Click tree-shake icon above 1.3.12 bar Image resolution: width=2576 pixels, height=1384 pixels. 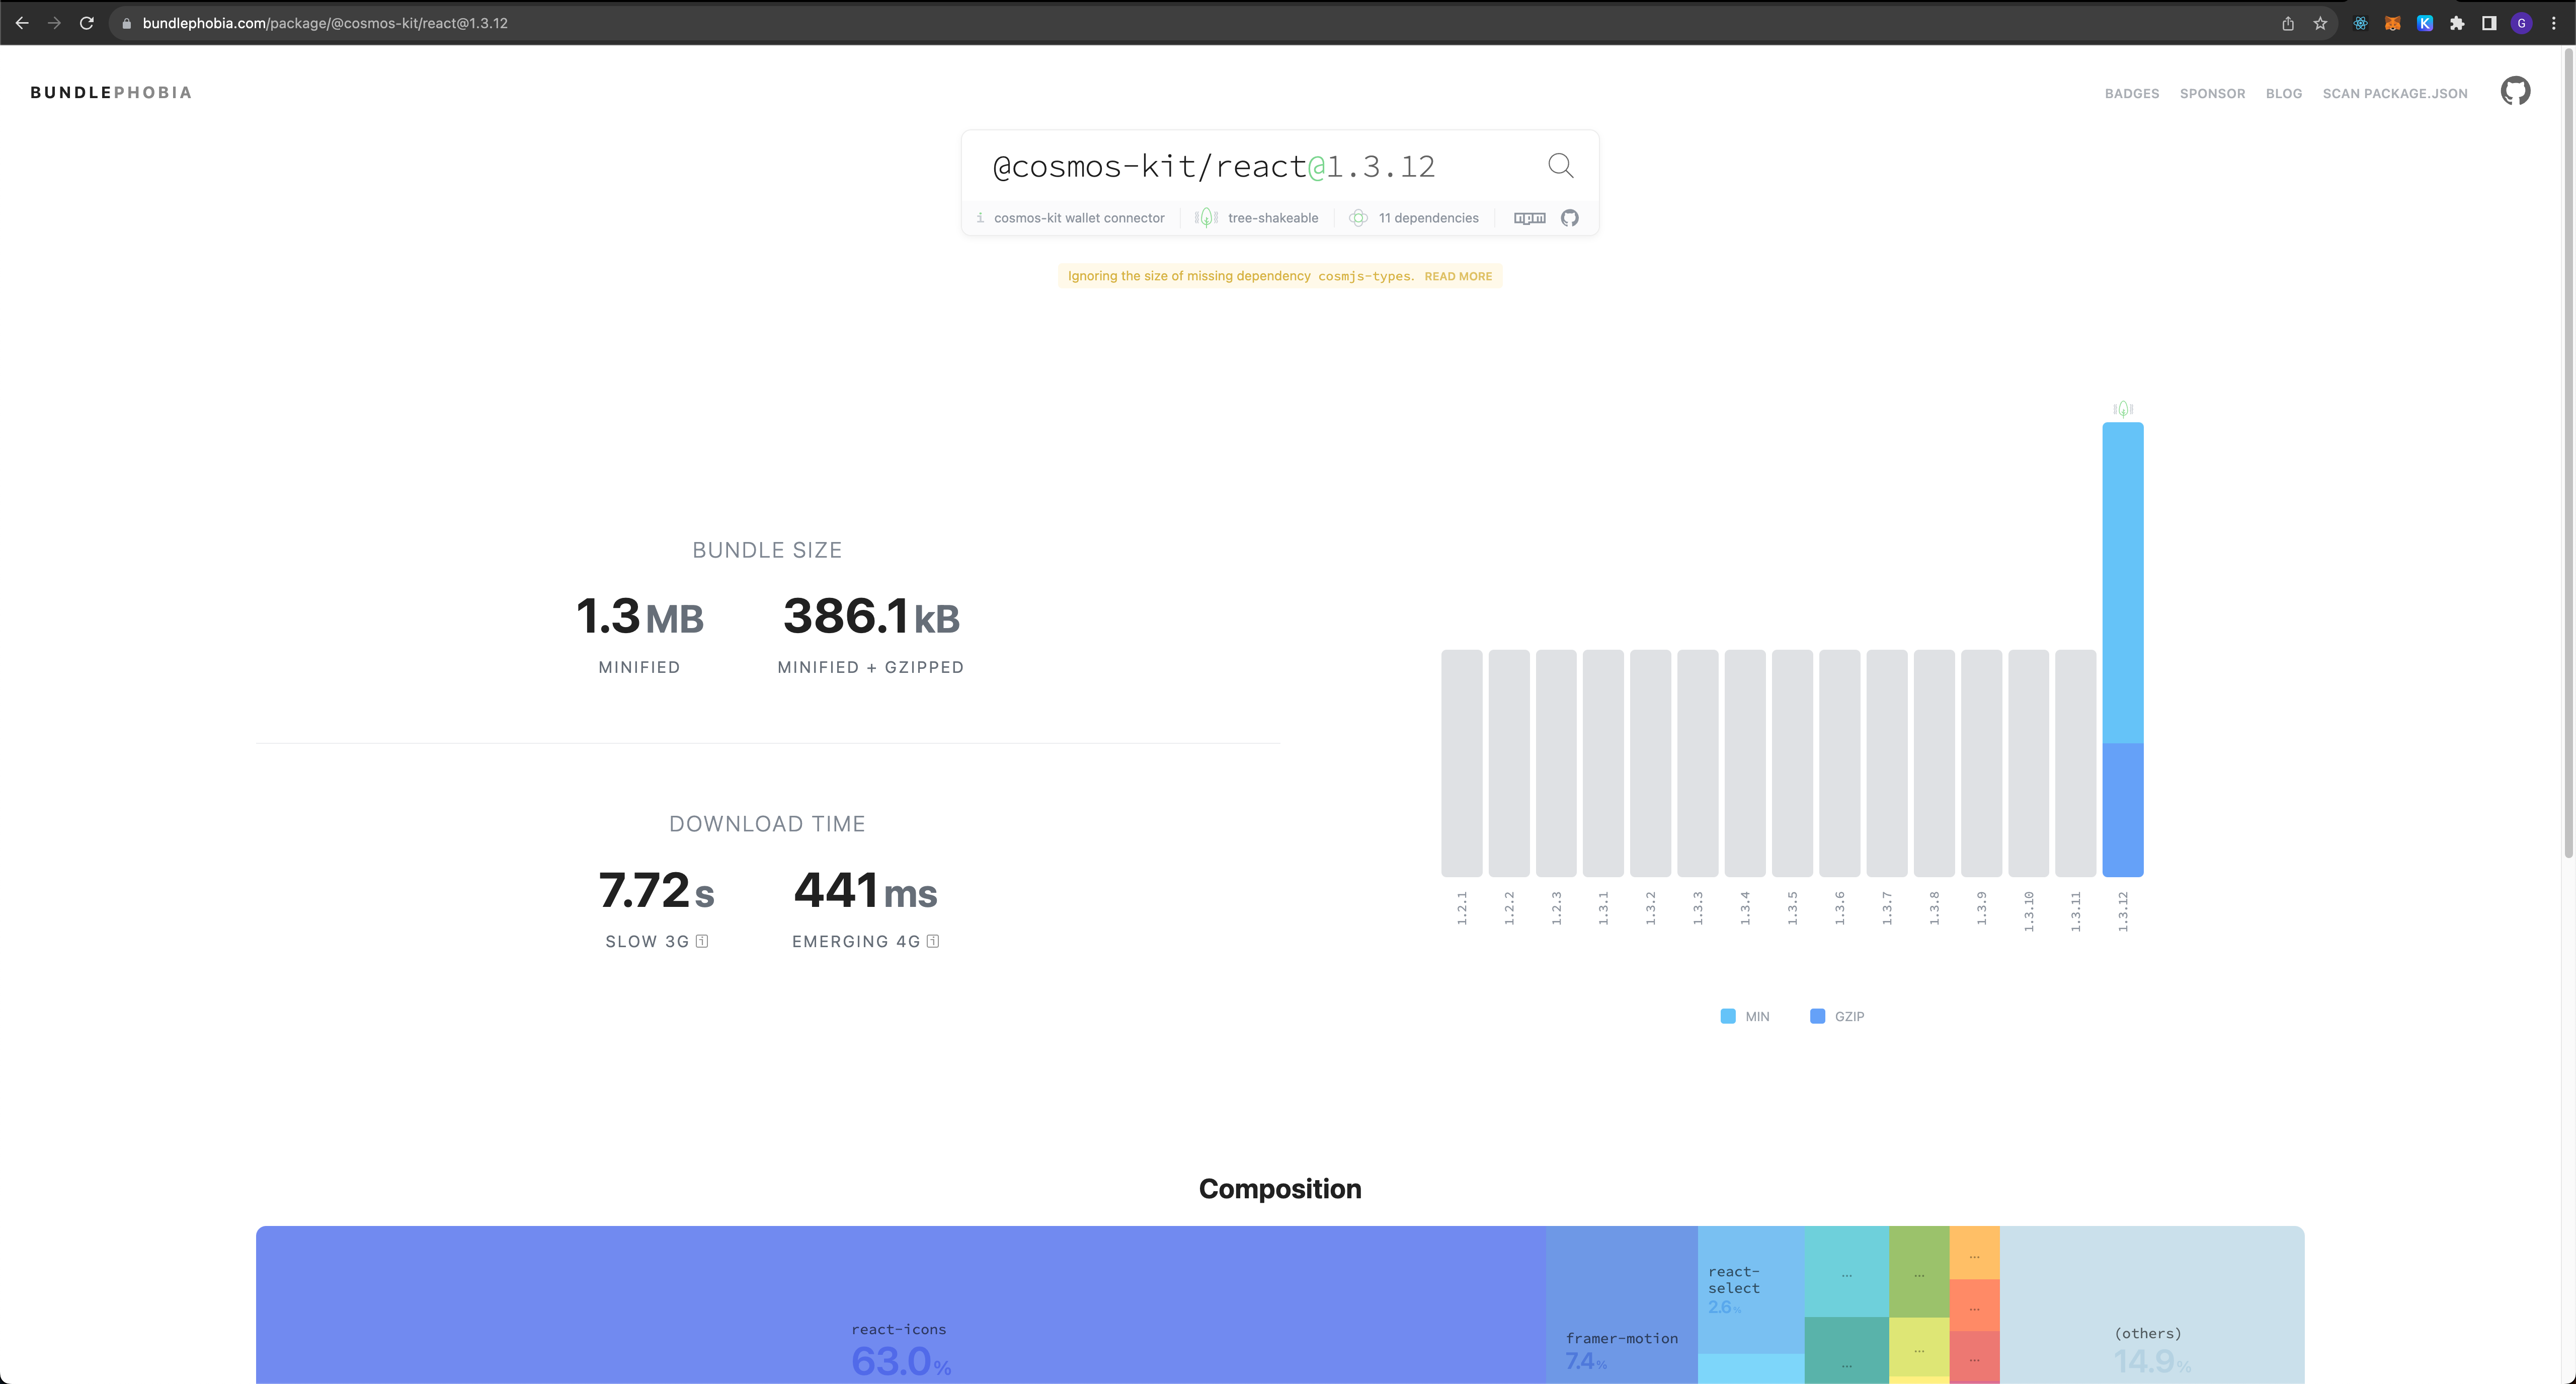coord(2123,409)
